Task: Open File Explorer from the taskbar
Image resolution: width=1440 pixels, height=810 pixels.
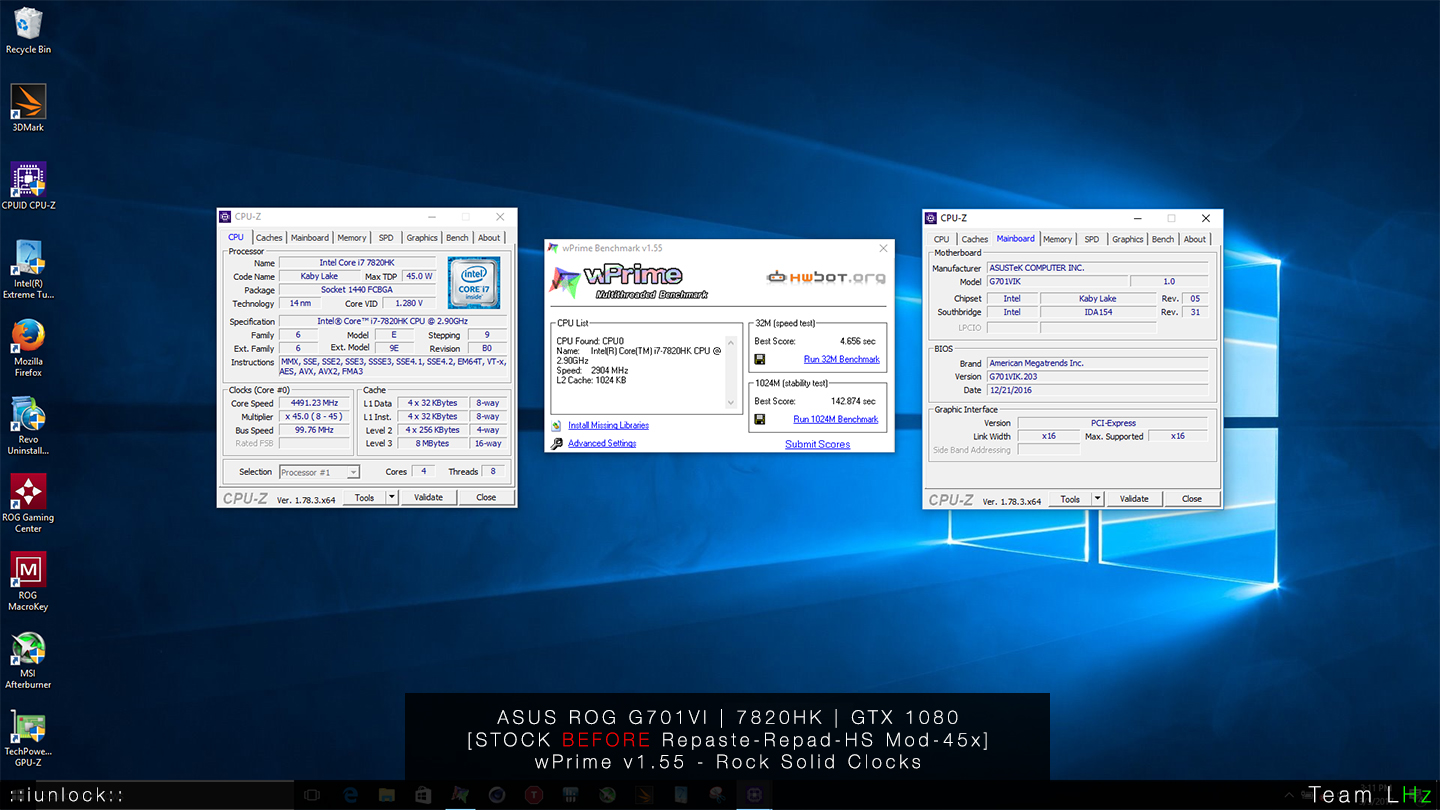Action: coord(386,795)
